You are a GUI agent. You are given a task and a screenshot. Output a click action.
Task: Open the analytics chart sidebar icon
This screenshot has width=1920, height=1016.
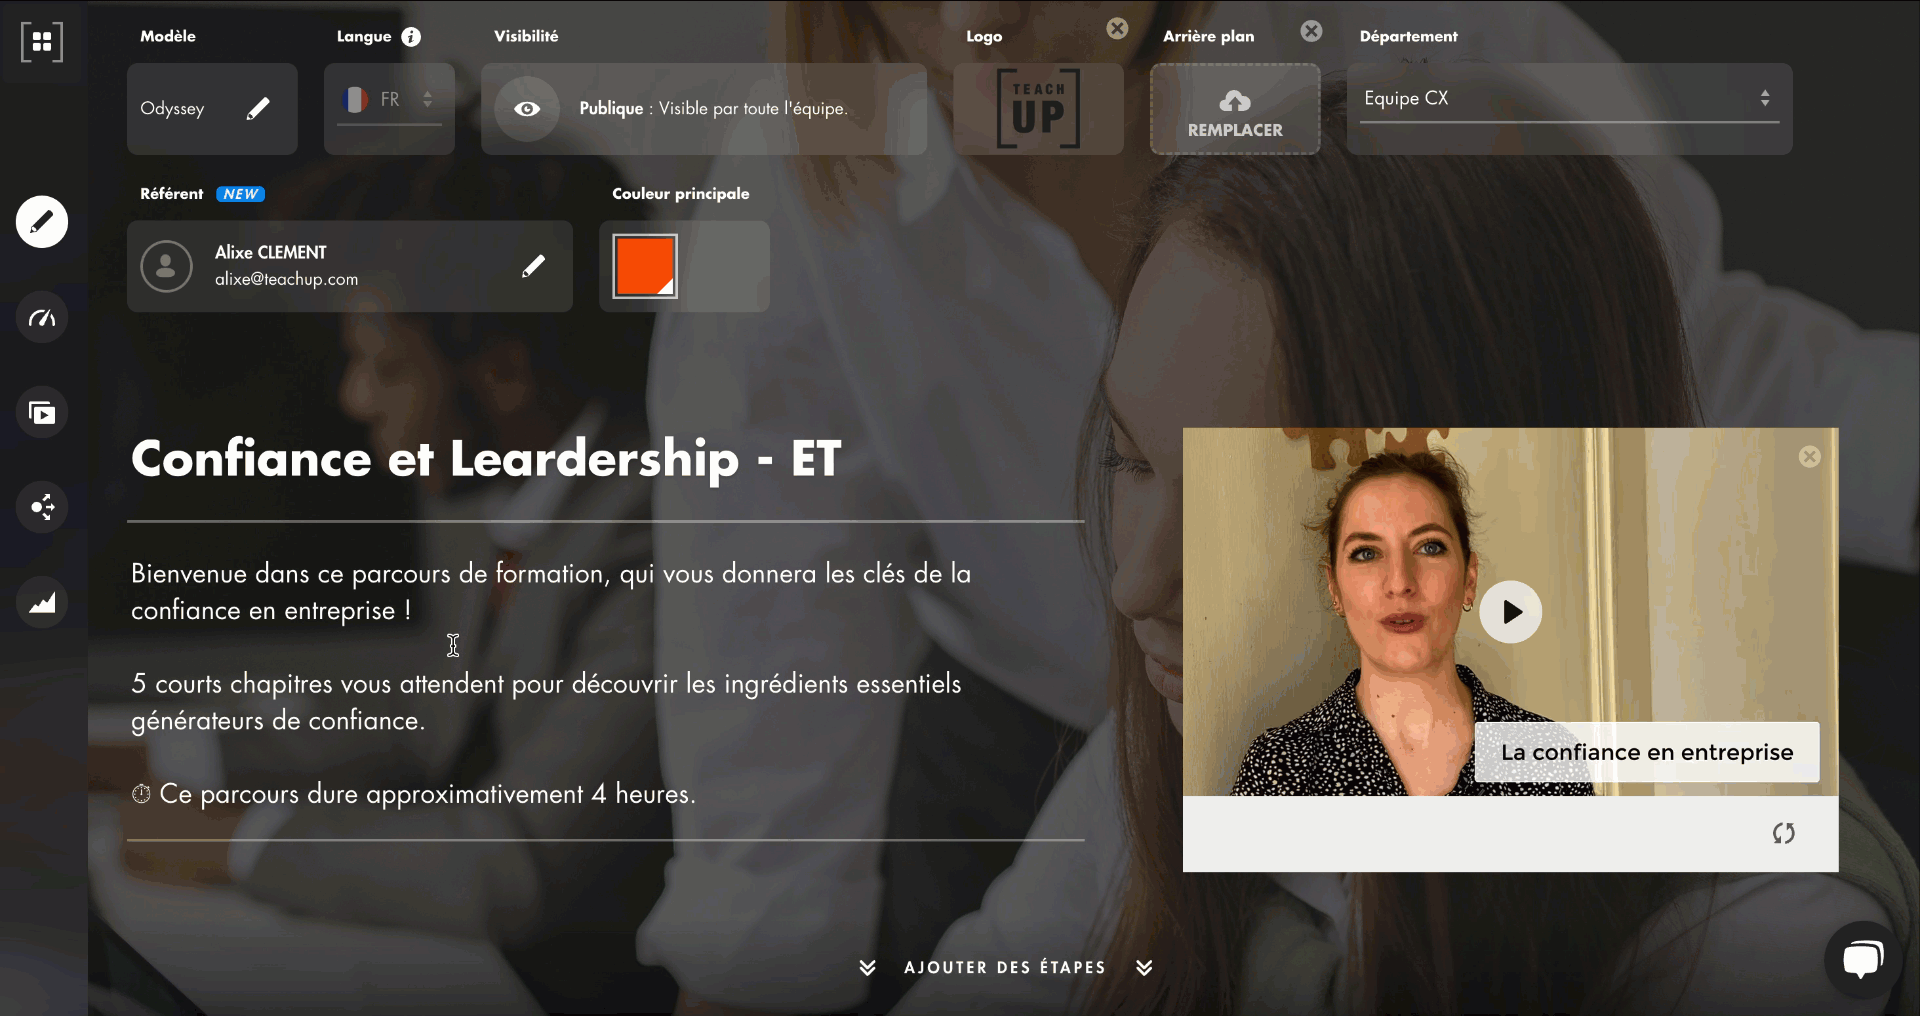coord(42,602)
